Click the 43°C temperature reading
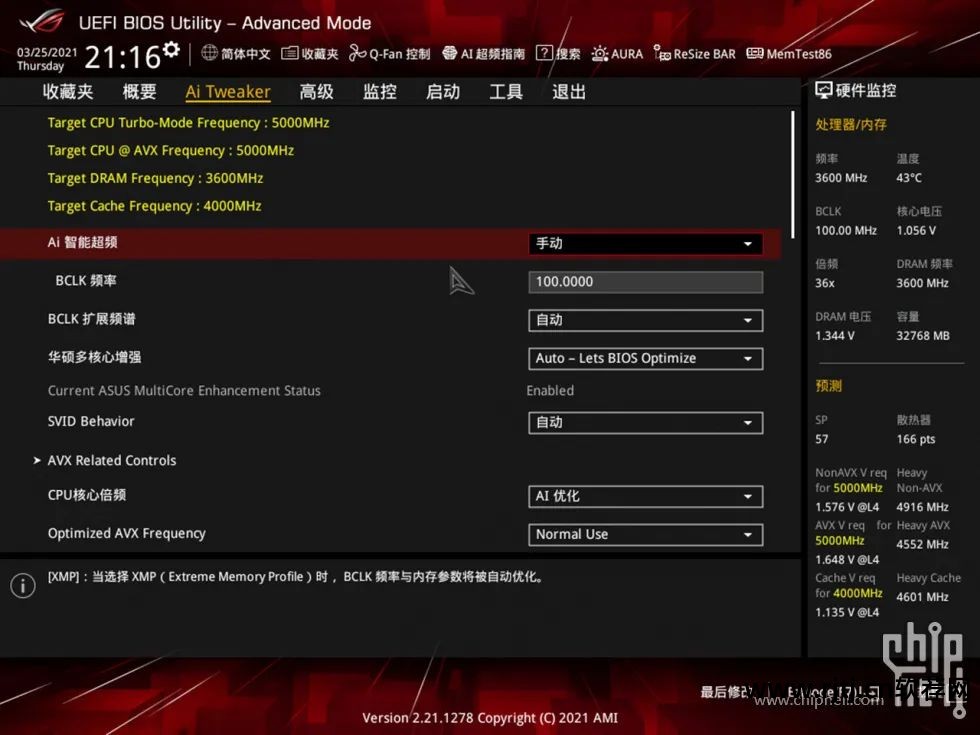This screenshot has height=735, width=980. (x=909, y=178)
